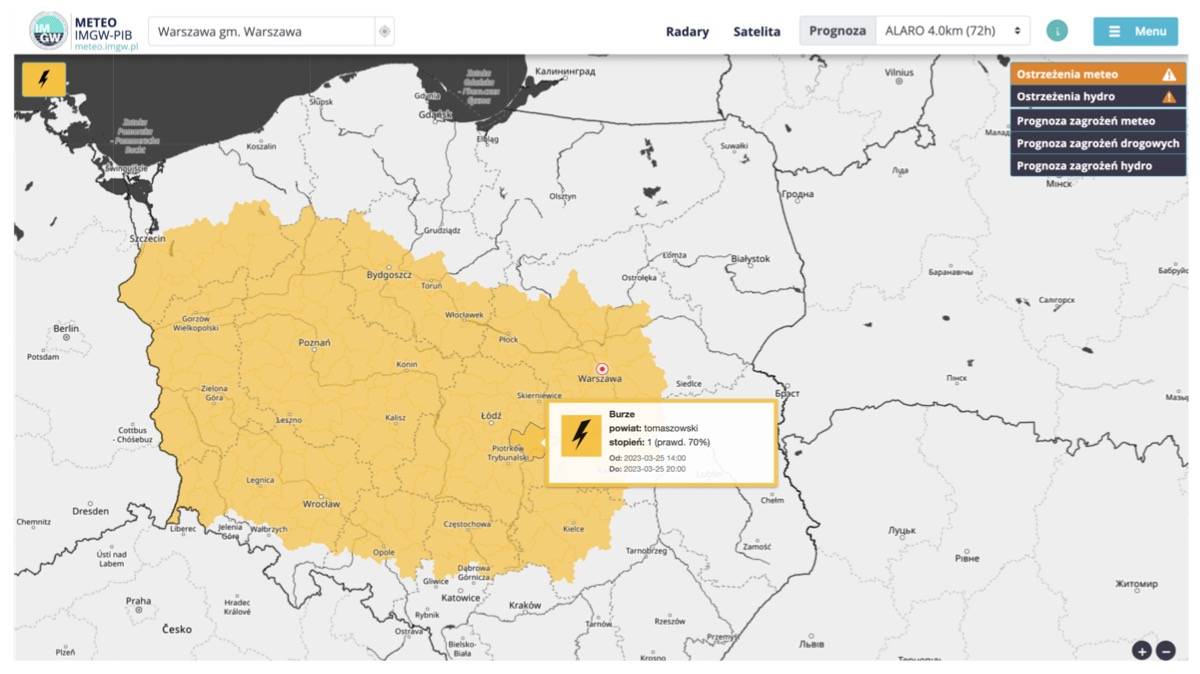Open the meteo.imgw.pl link

tap(106, 47)
